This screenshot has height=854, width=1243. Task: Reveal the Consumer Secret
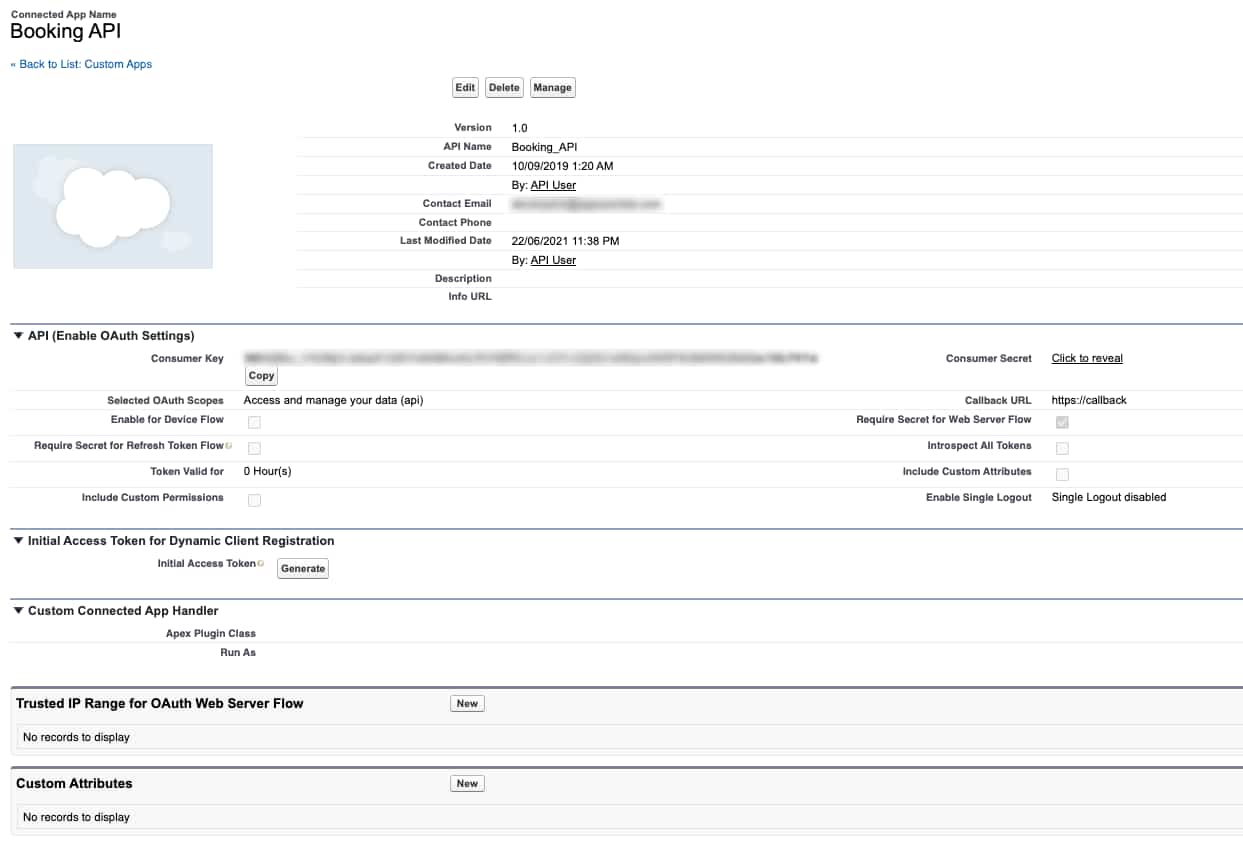click(x=1087, y=358)
